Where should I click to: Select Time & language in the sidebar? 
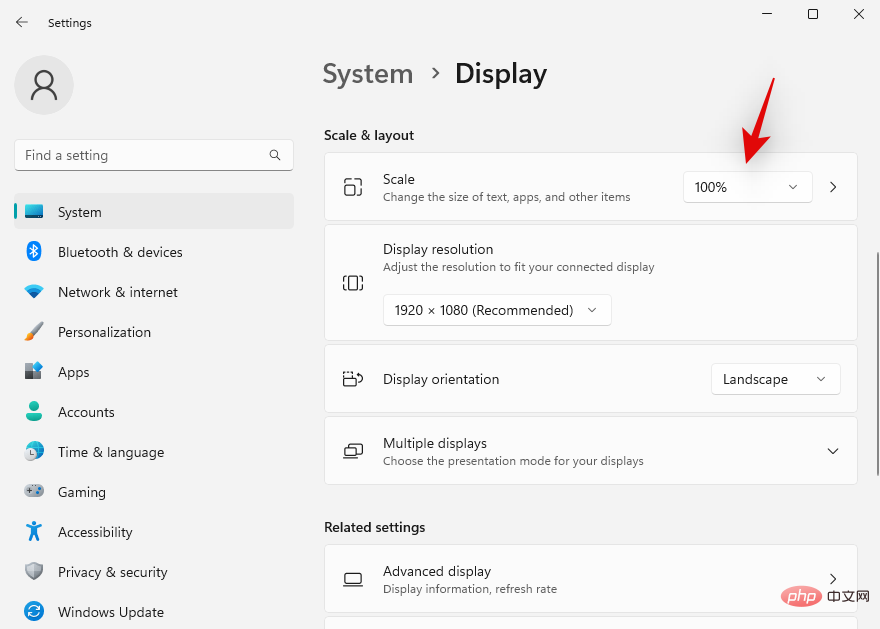pos(110,452)
